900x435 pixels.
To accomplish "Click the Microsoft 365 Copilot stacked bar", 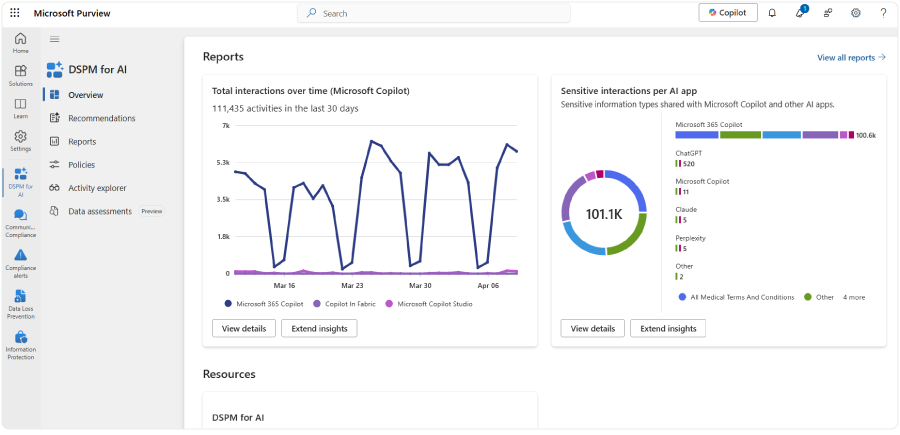I will tap(765, 135).
